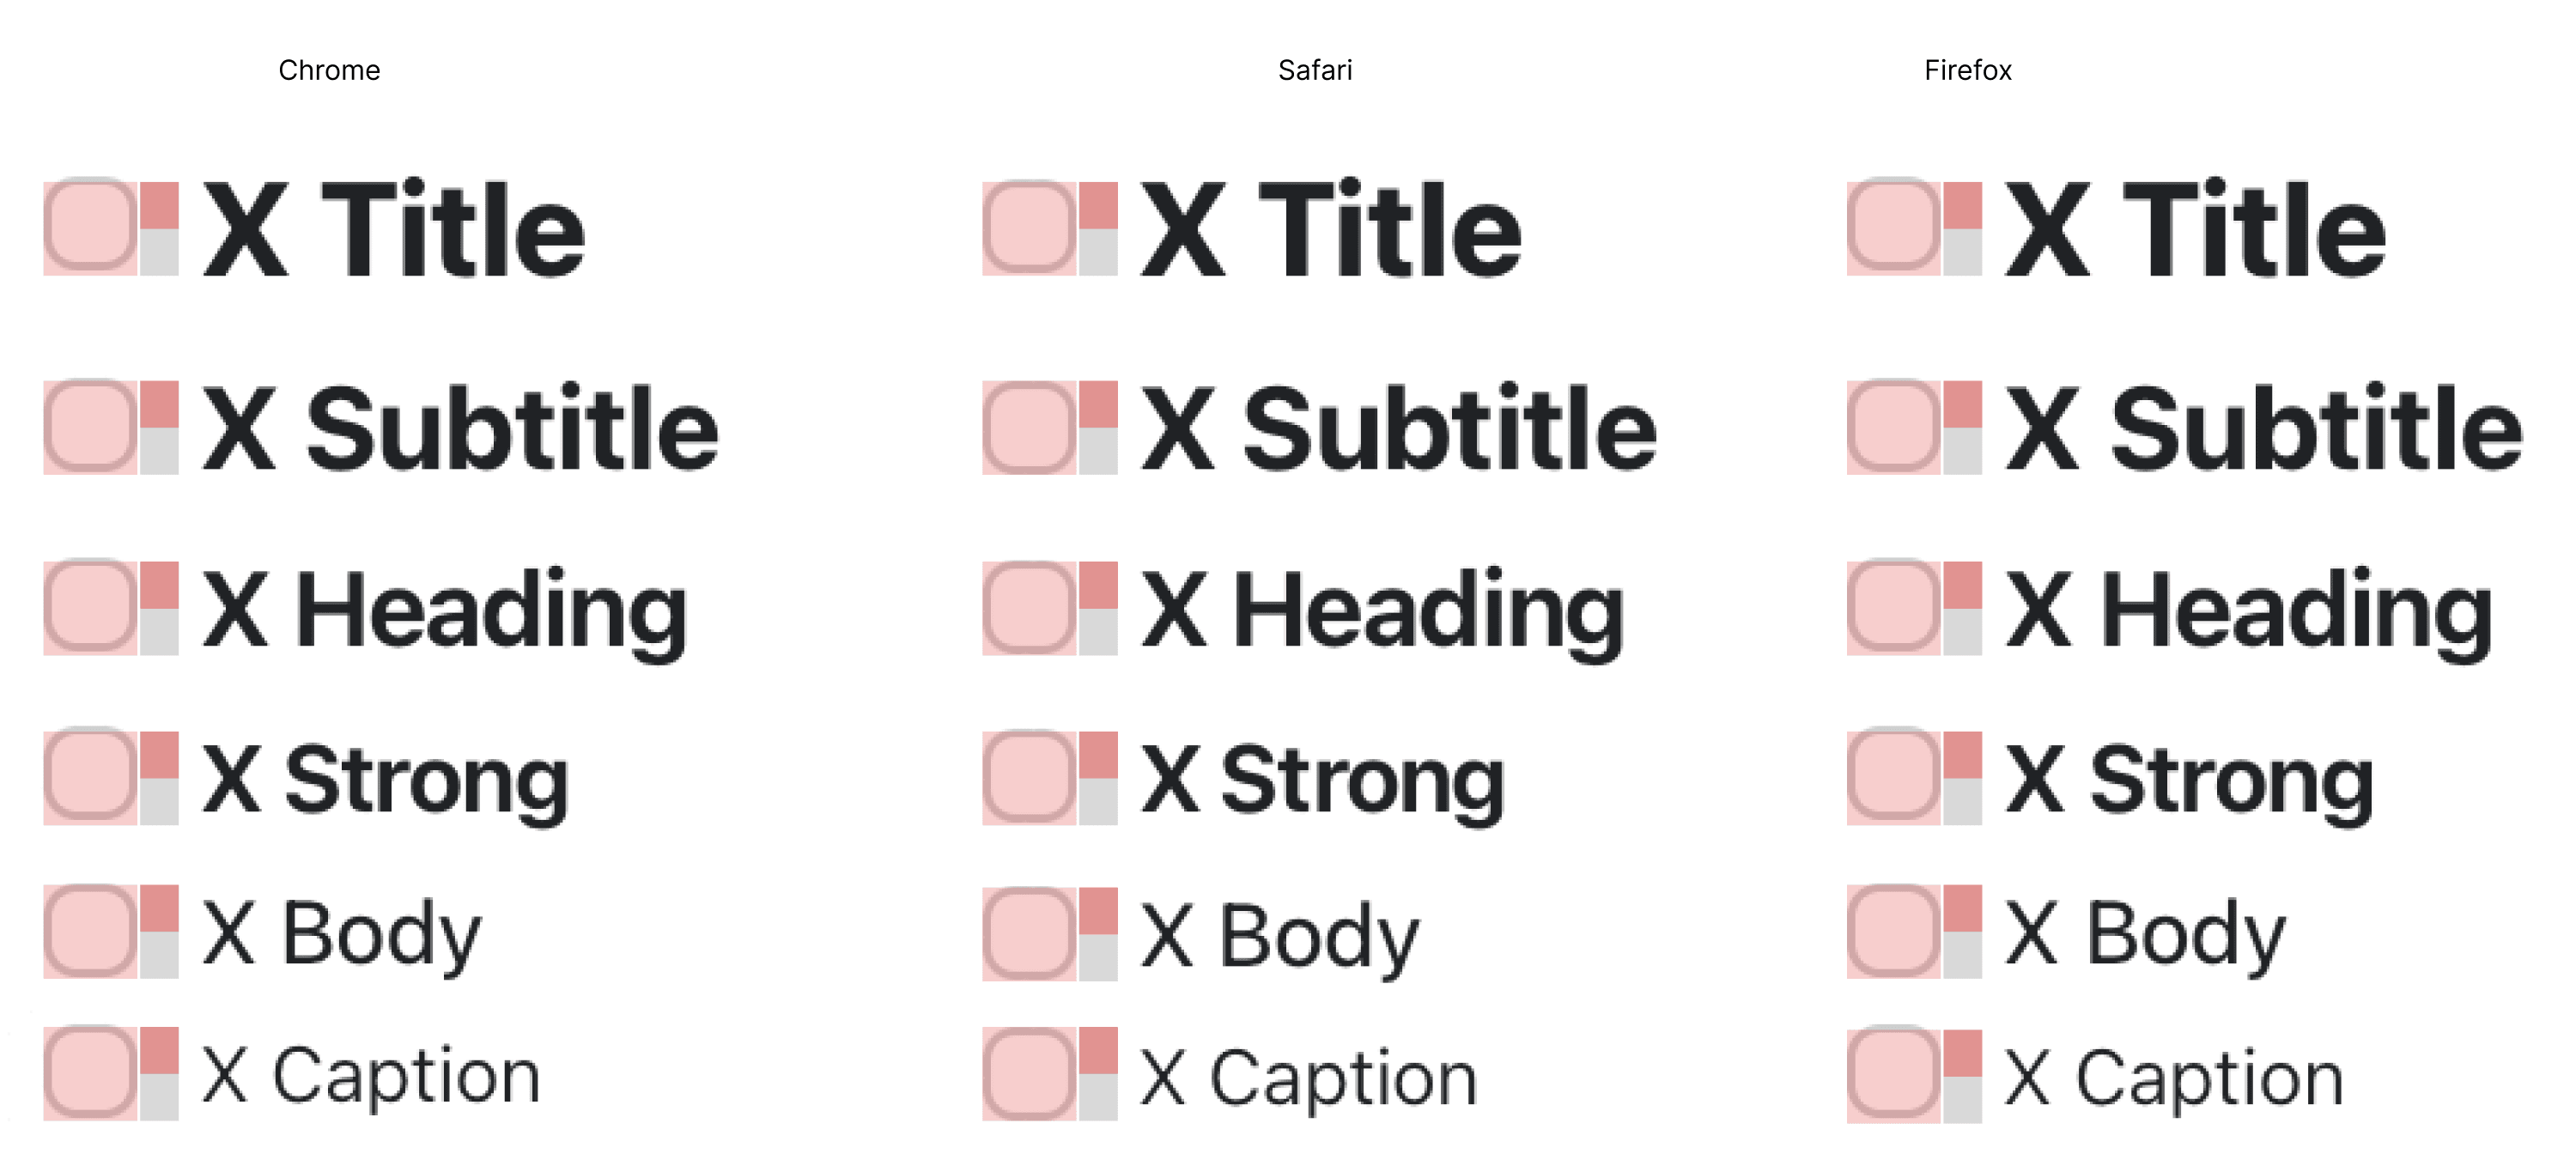Click the Firefox column label

click(1967, 70)
